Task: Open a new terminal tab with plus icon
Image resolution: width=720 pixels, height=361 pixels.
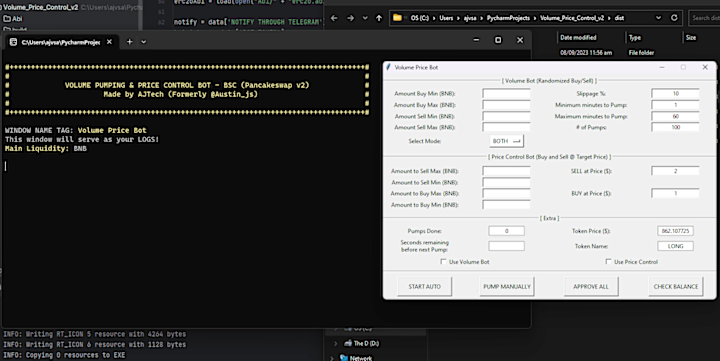Action: (129, 42)
